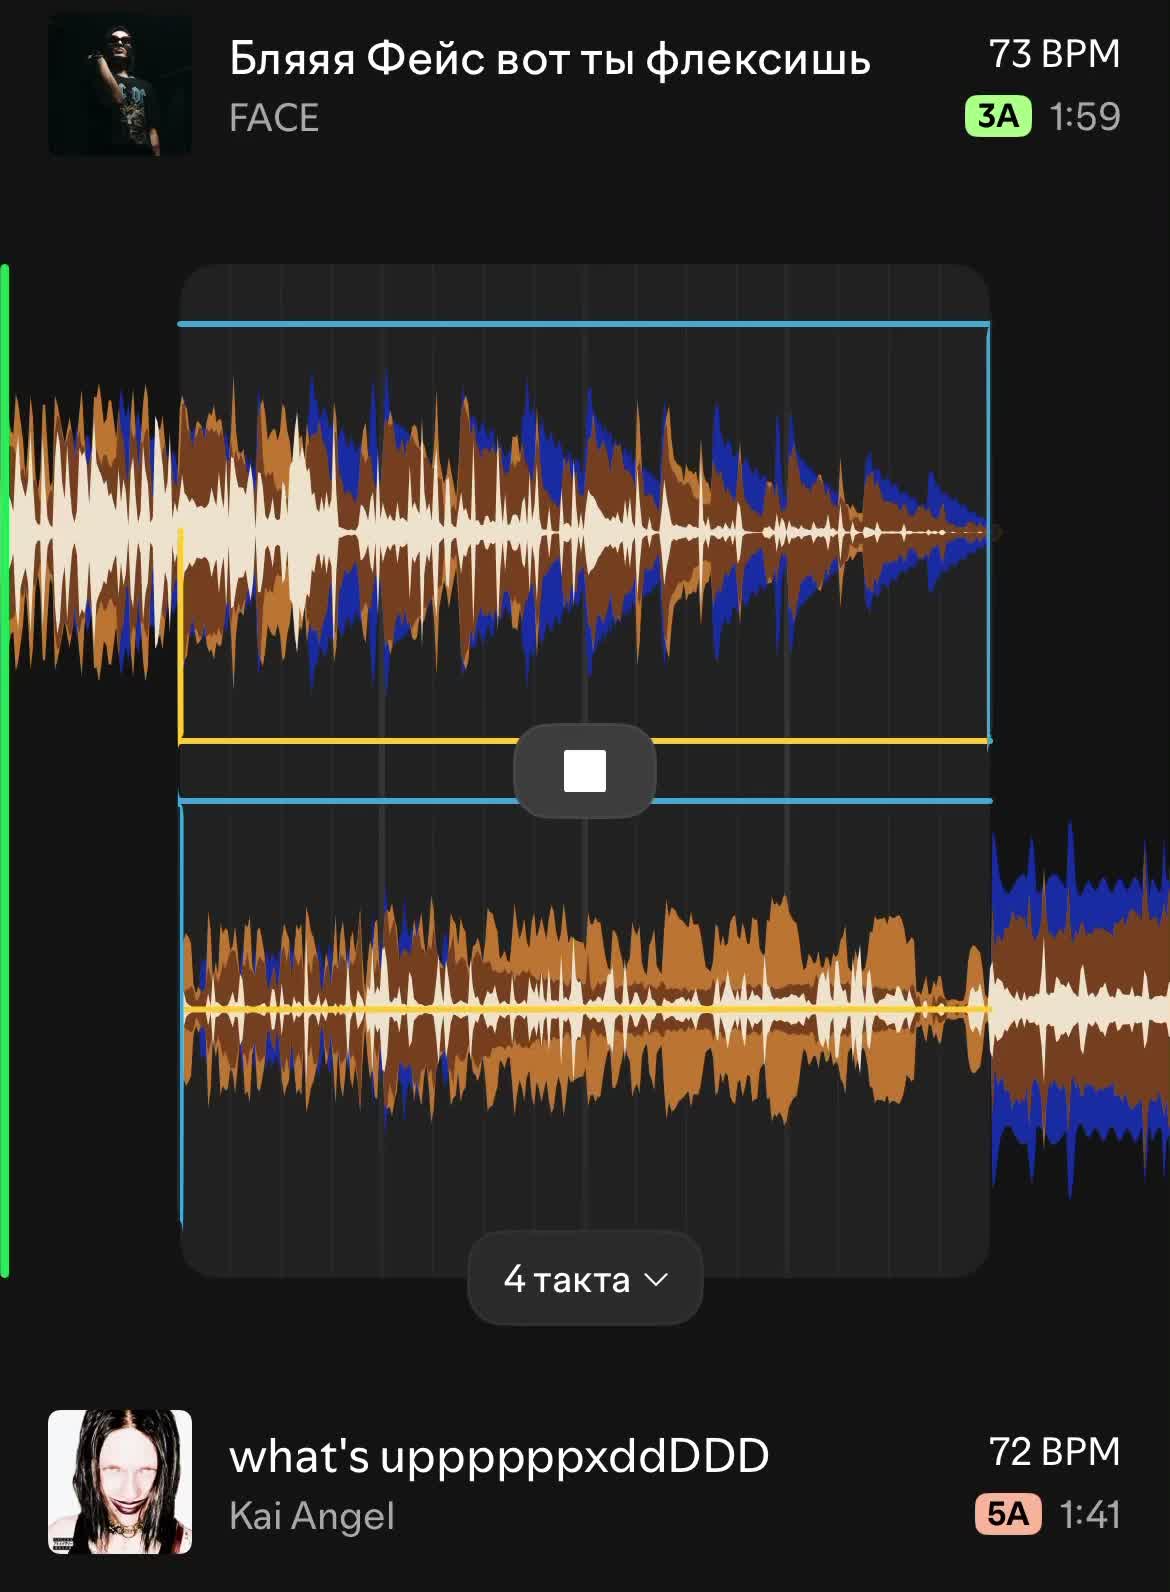Click the blue envelope line above upper waveform
Screen dimensions: 1170x1592
585,324
